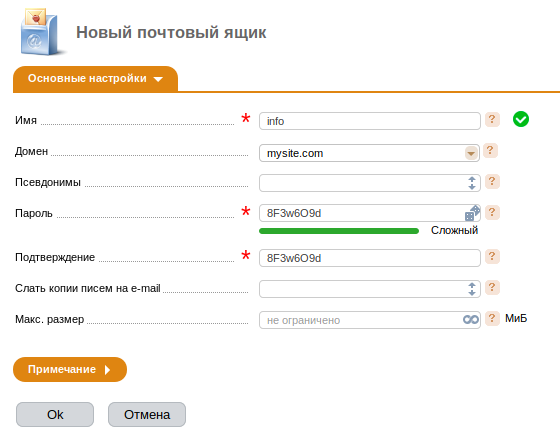
Task: Click the Подтверждение password input field
Action: pyautogui.click(x=370, y=258)
